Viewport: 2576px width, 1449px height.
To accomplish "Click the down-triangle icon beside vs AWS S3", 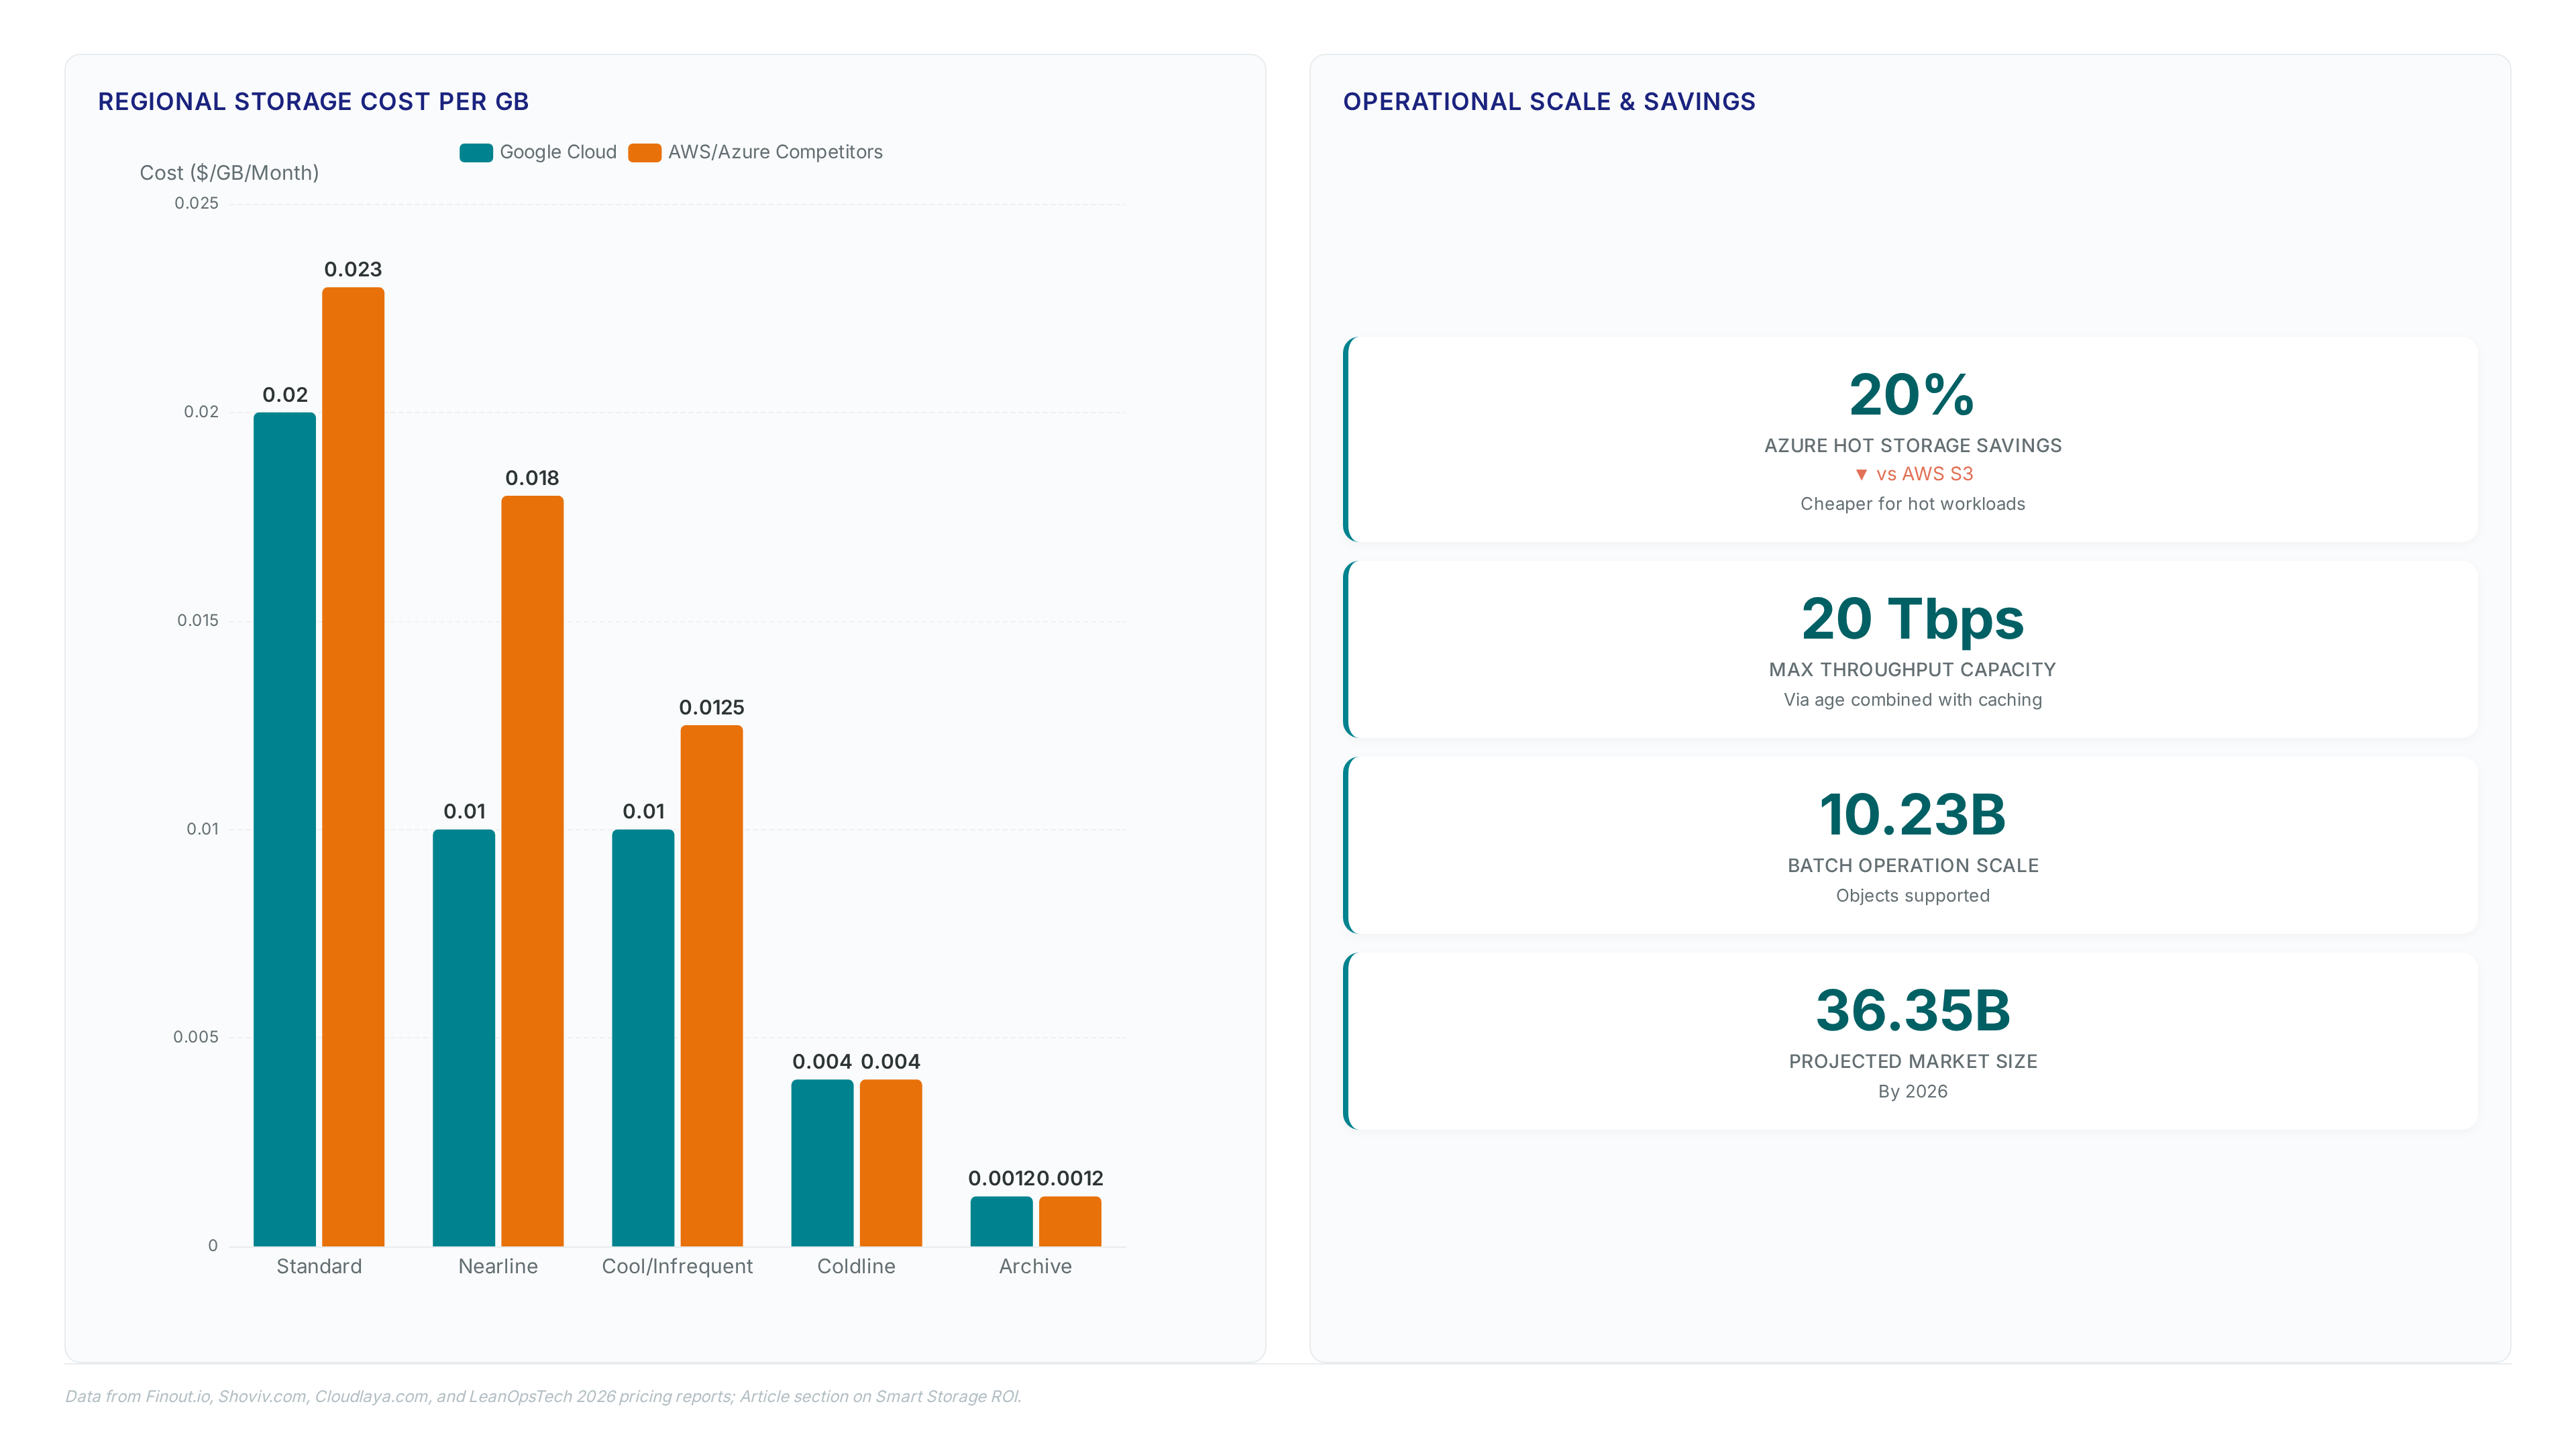I will point(1861,475).
